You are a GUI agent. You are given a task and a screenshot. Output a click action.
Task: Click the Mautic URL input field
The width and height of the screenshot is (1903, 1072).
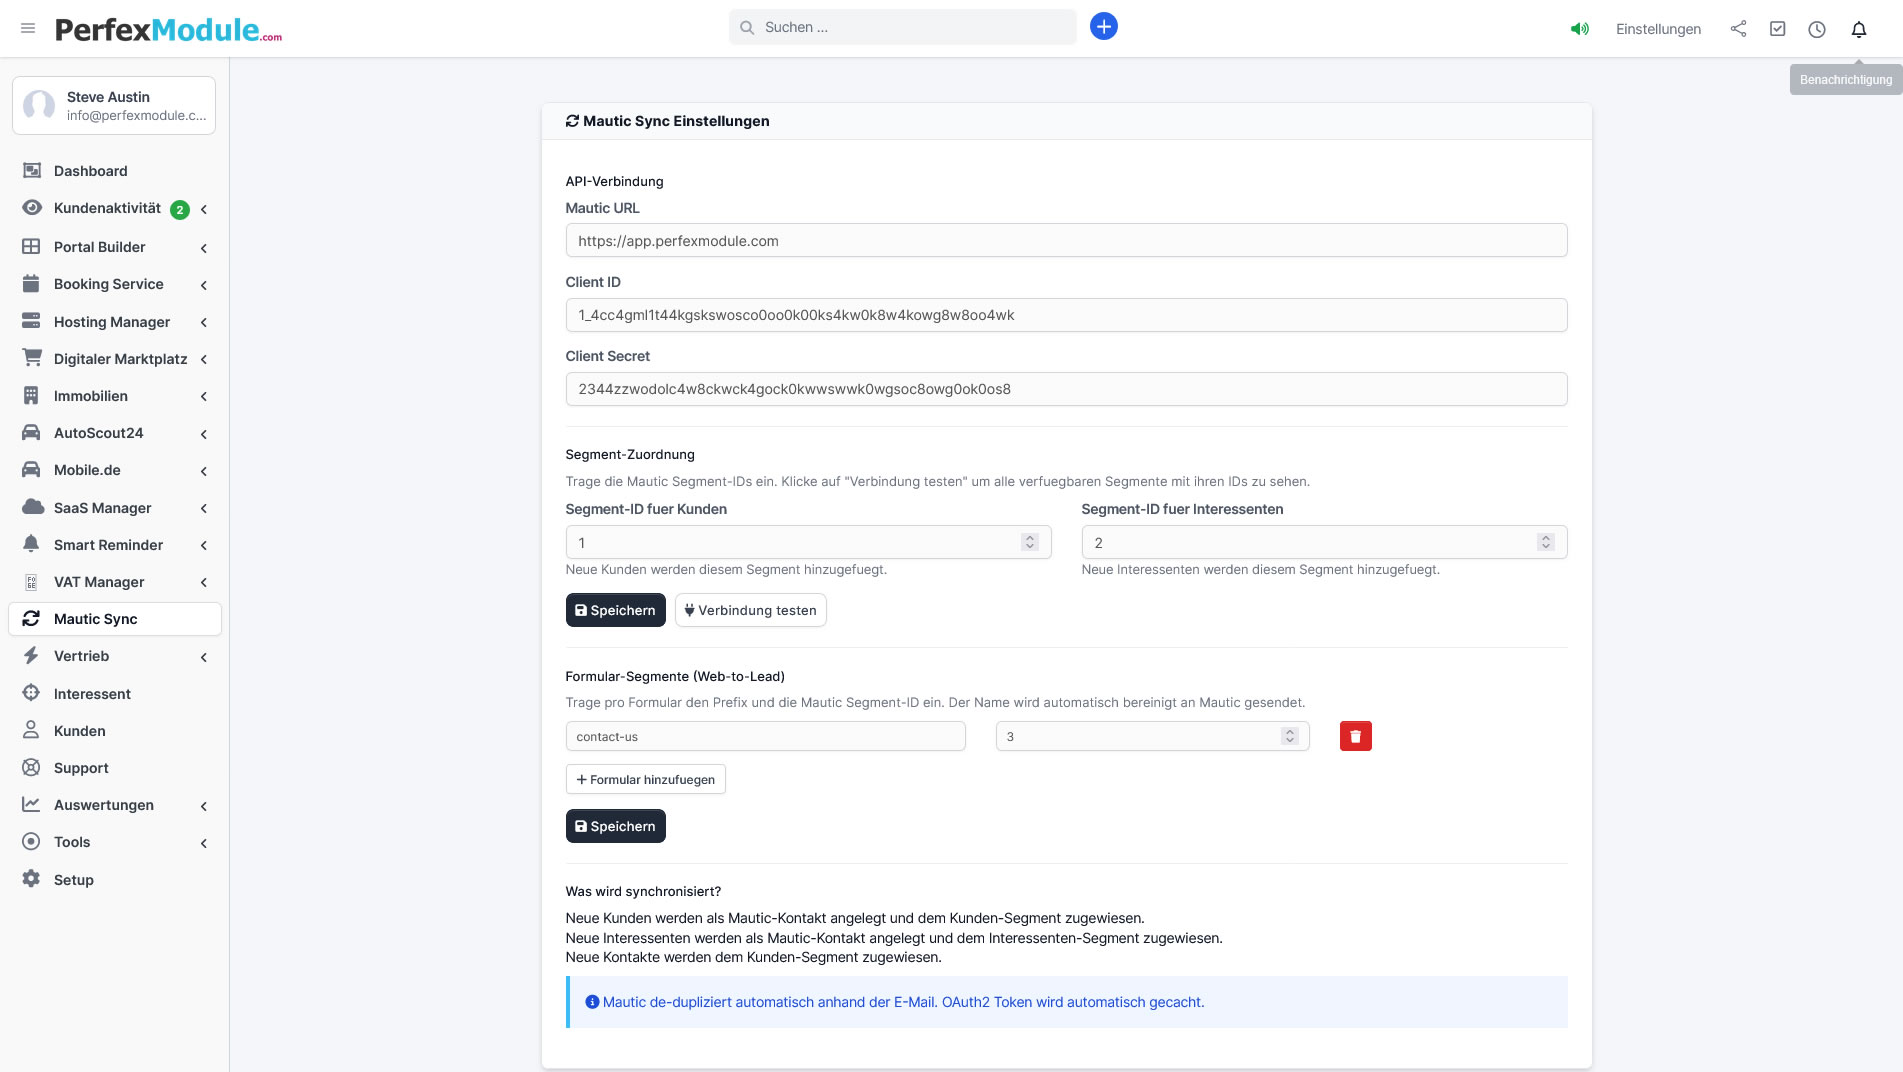1065,241
